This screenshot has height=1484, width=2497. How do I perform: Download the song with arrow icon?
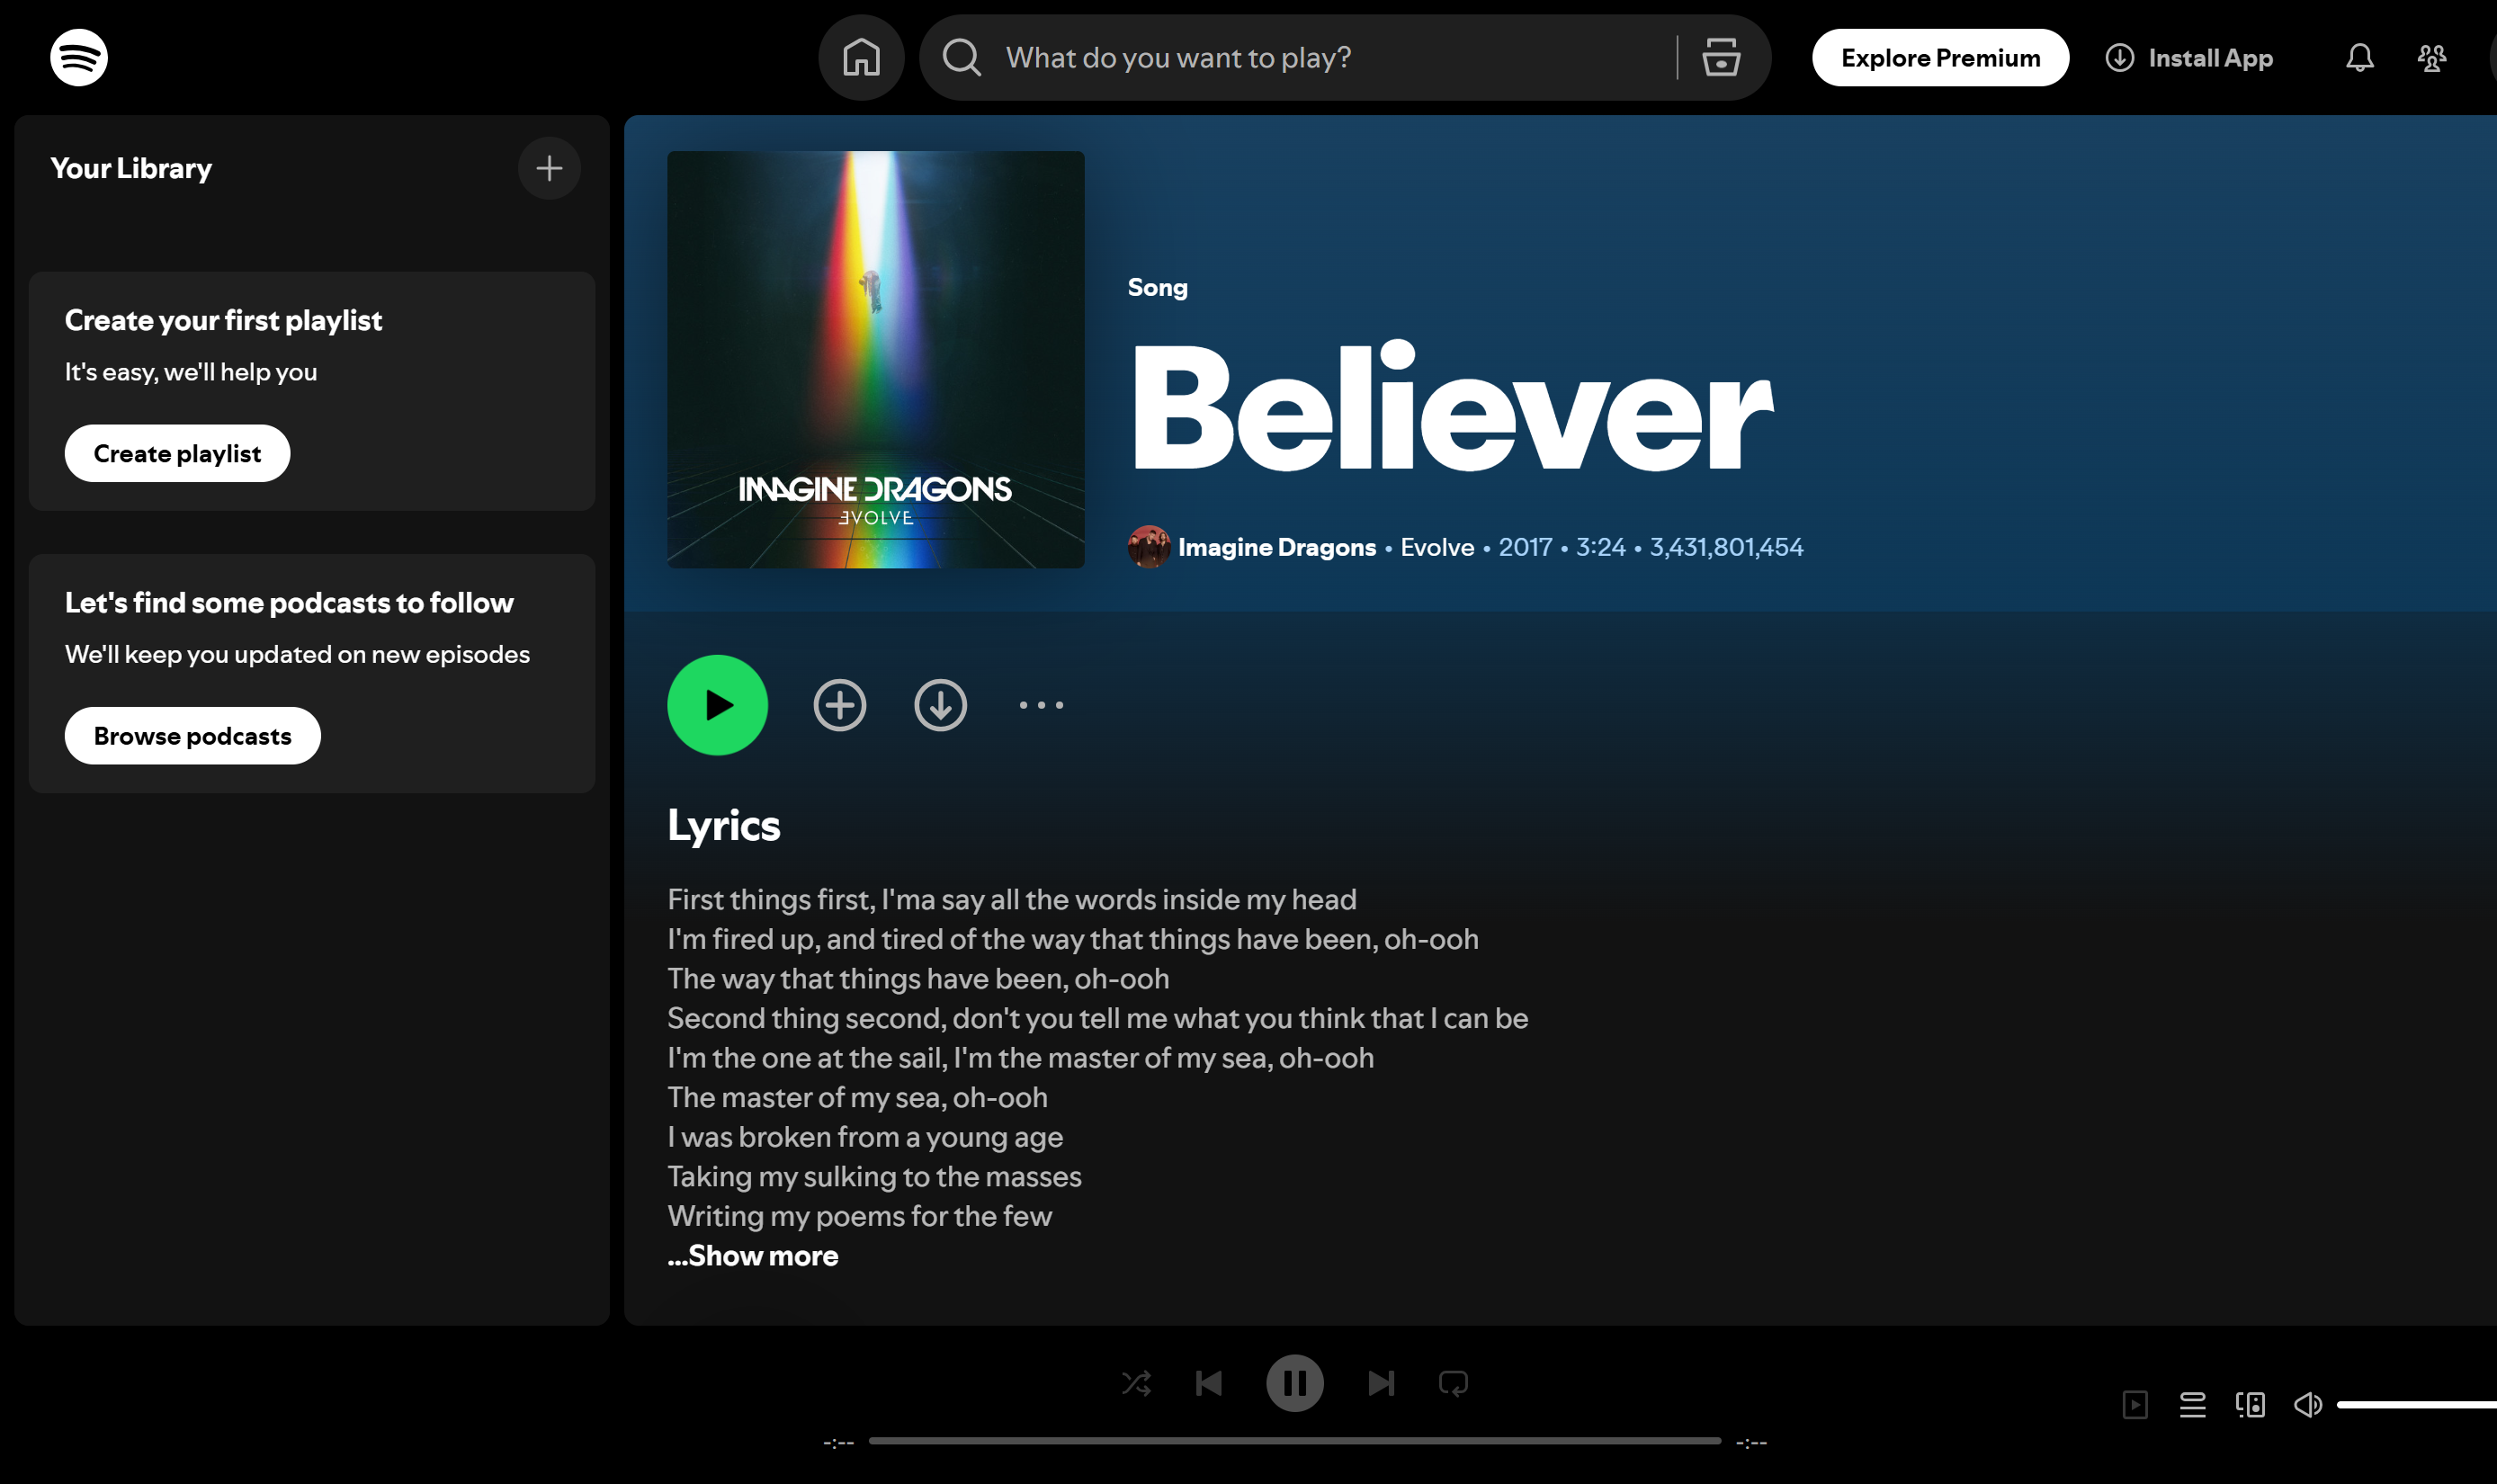940,705
